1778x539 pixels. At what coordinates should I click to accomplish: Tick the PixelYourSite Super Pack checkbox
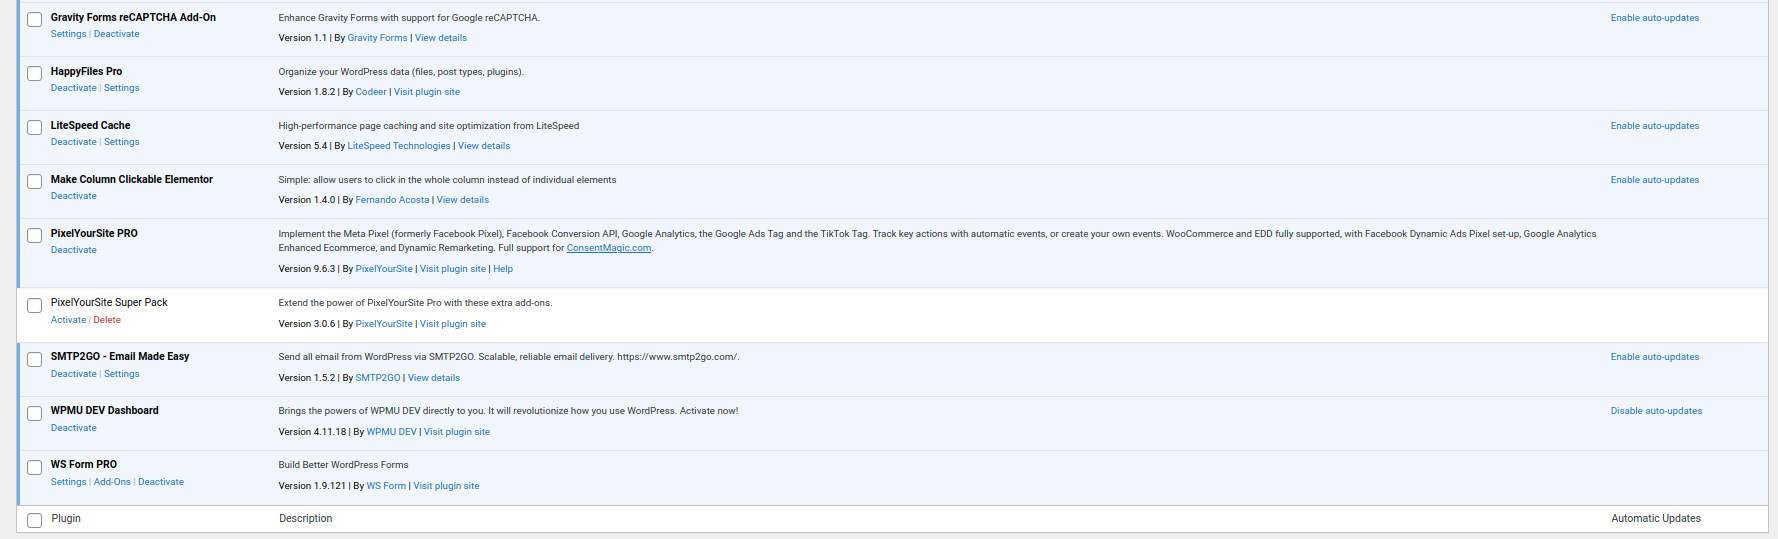click(x=34, y=306)
